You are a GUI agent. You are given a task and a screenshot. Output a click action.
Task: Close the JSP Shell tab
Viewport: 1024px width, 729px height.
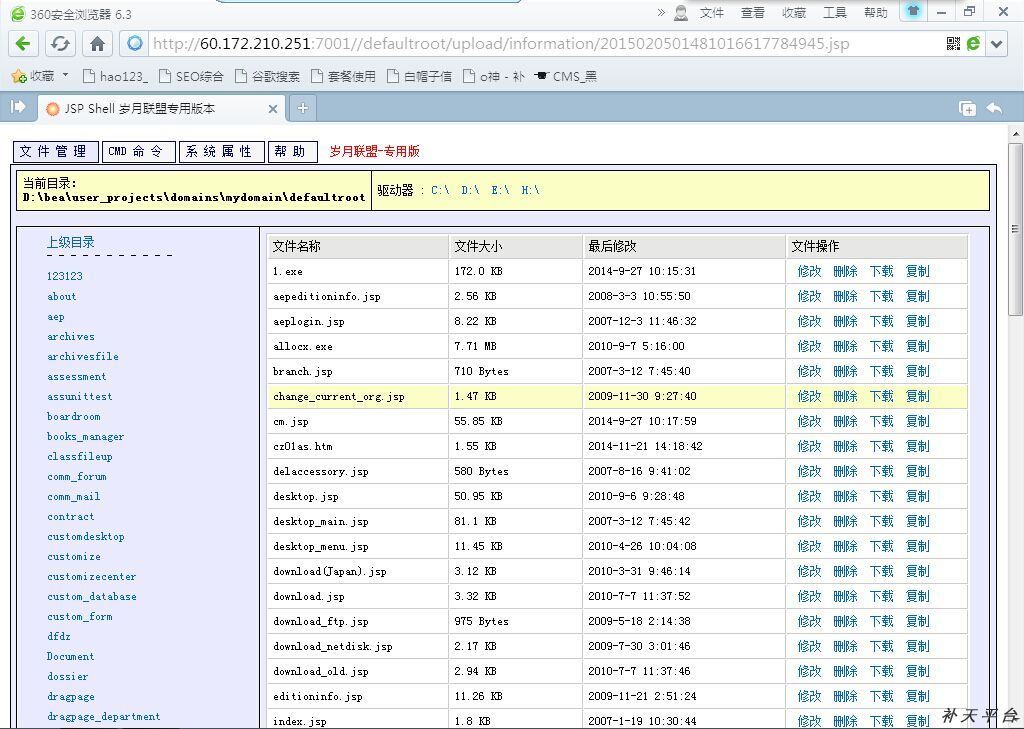point(273,109)
